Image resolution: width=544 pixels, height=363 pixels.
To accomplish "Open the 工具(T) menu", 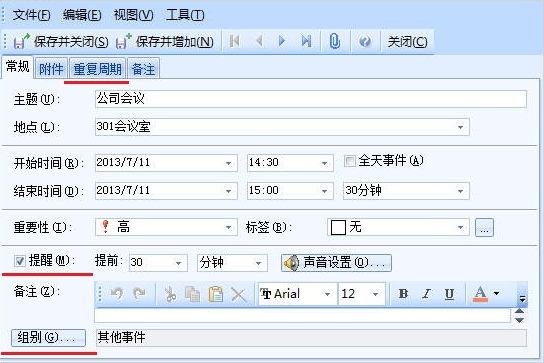I will [x=185, y=15].
